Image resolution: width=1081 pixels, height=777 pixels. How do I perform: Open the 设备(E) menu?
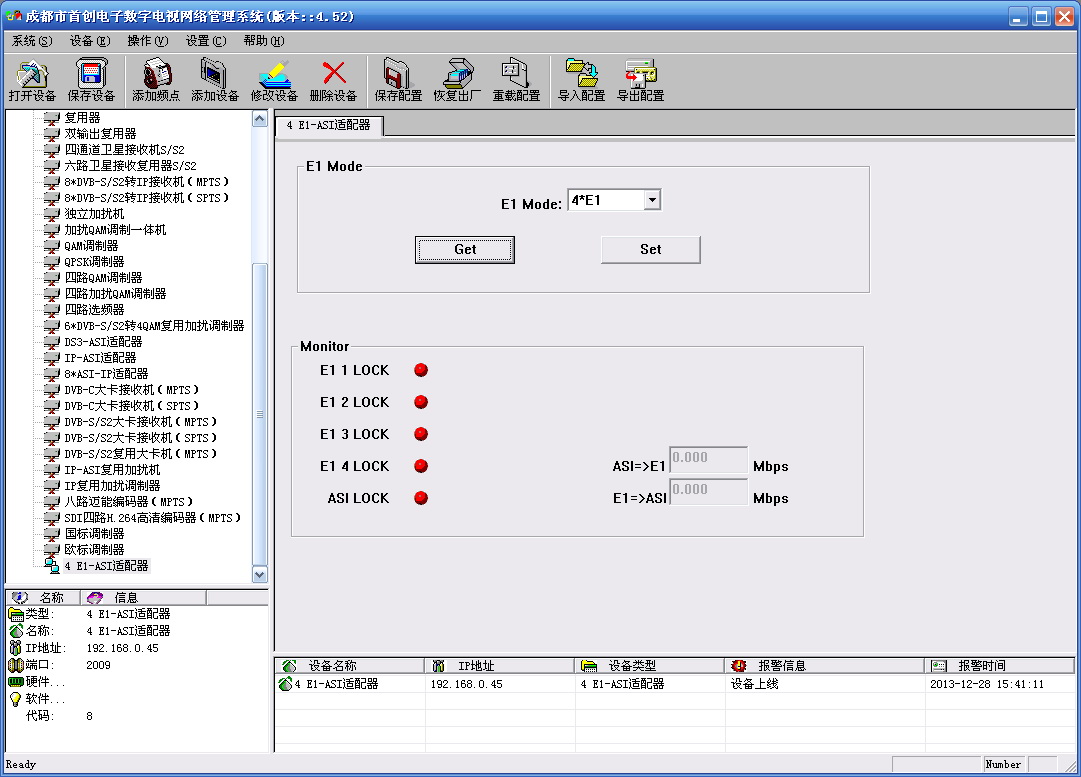pos(90,41)
